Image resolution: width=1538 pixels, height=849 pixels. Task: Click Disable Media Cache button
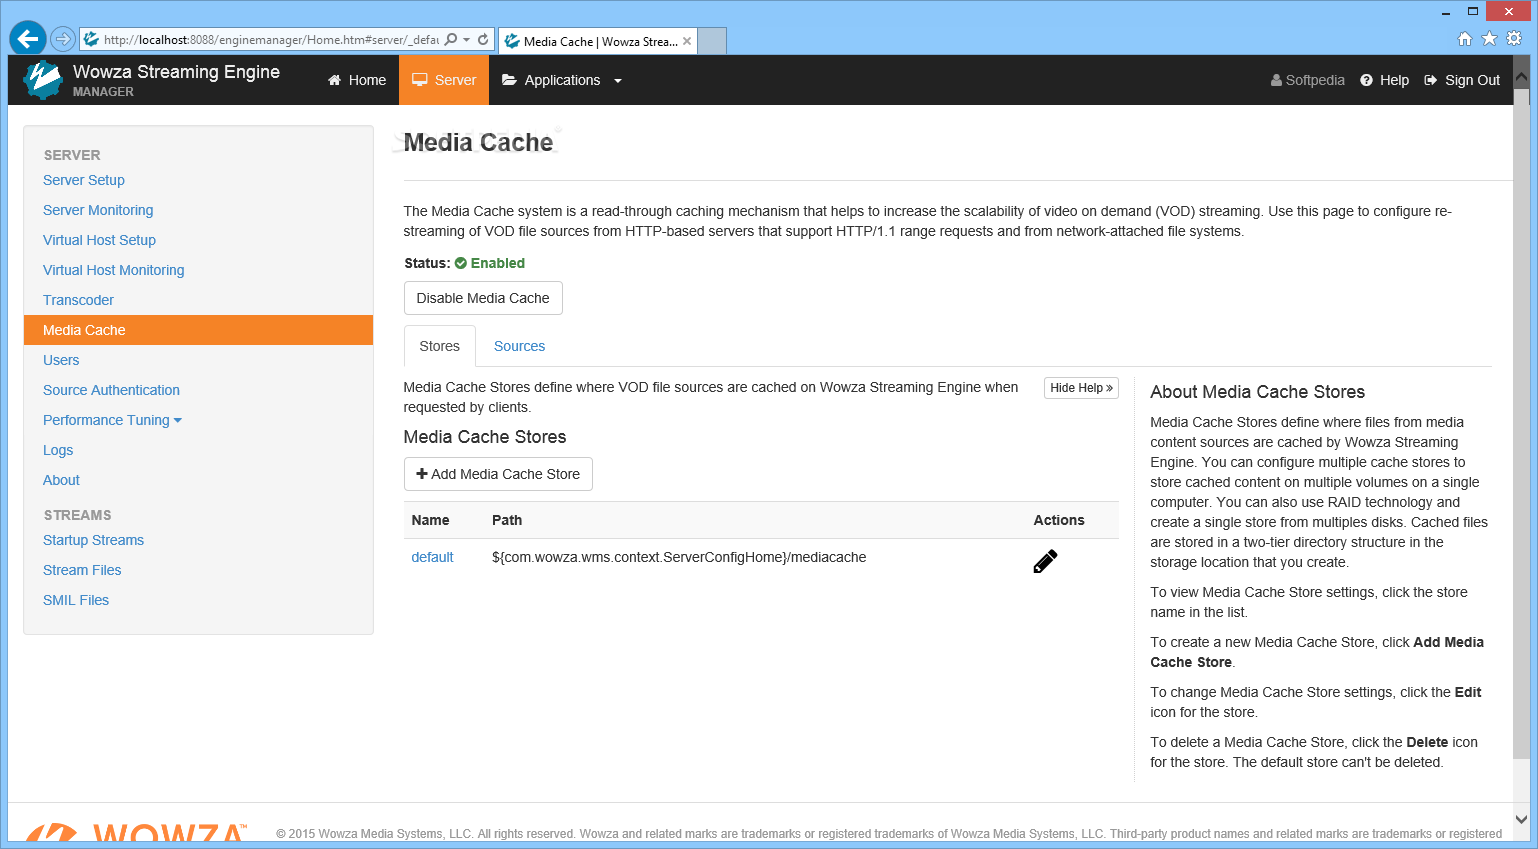(483, 298)
